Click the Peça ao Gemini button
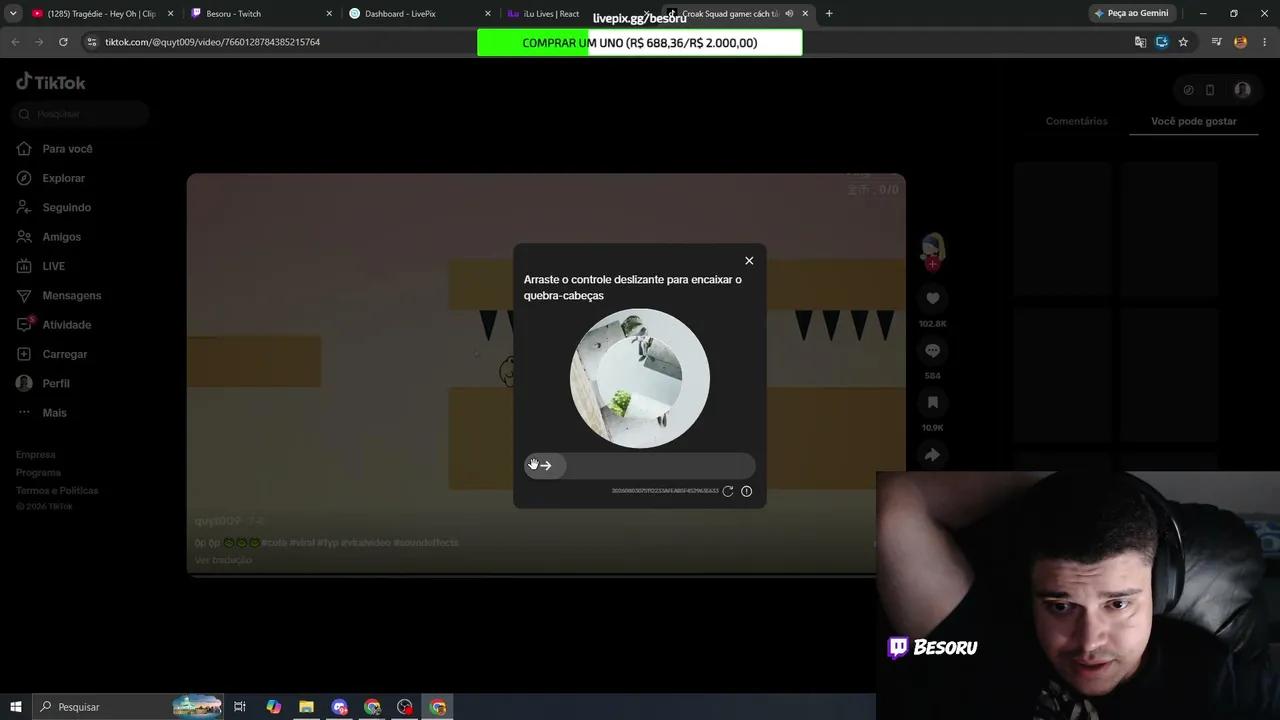This screenshot has width=1280, height=720. (1131, 14)
